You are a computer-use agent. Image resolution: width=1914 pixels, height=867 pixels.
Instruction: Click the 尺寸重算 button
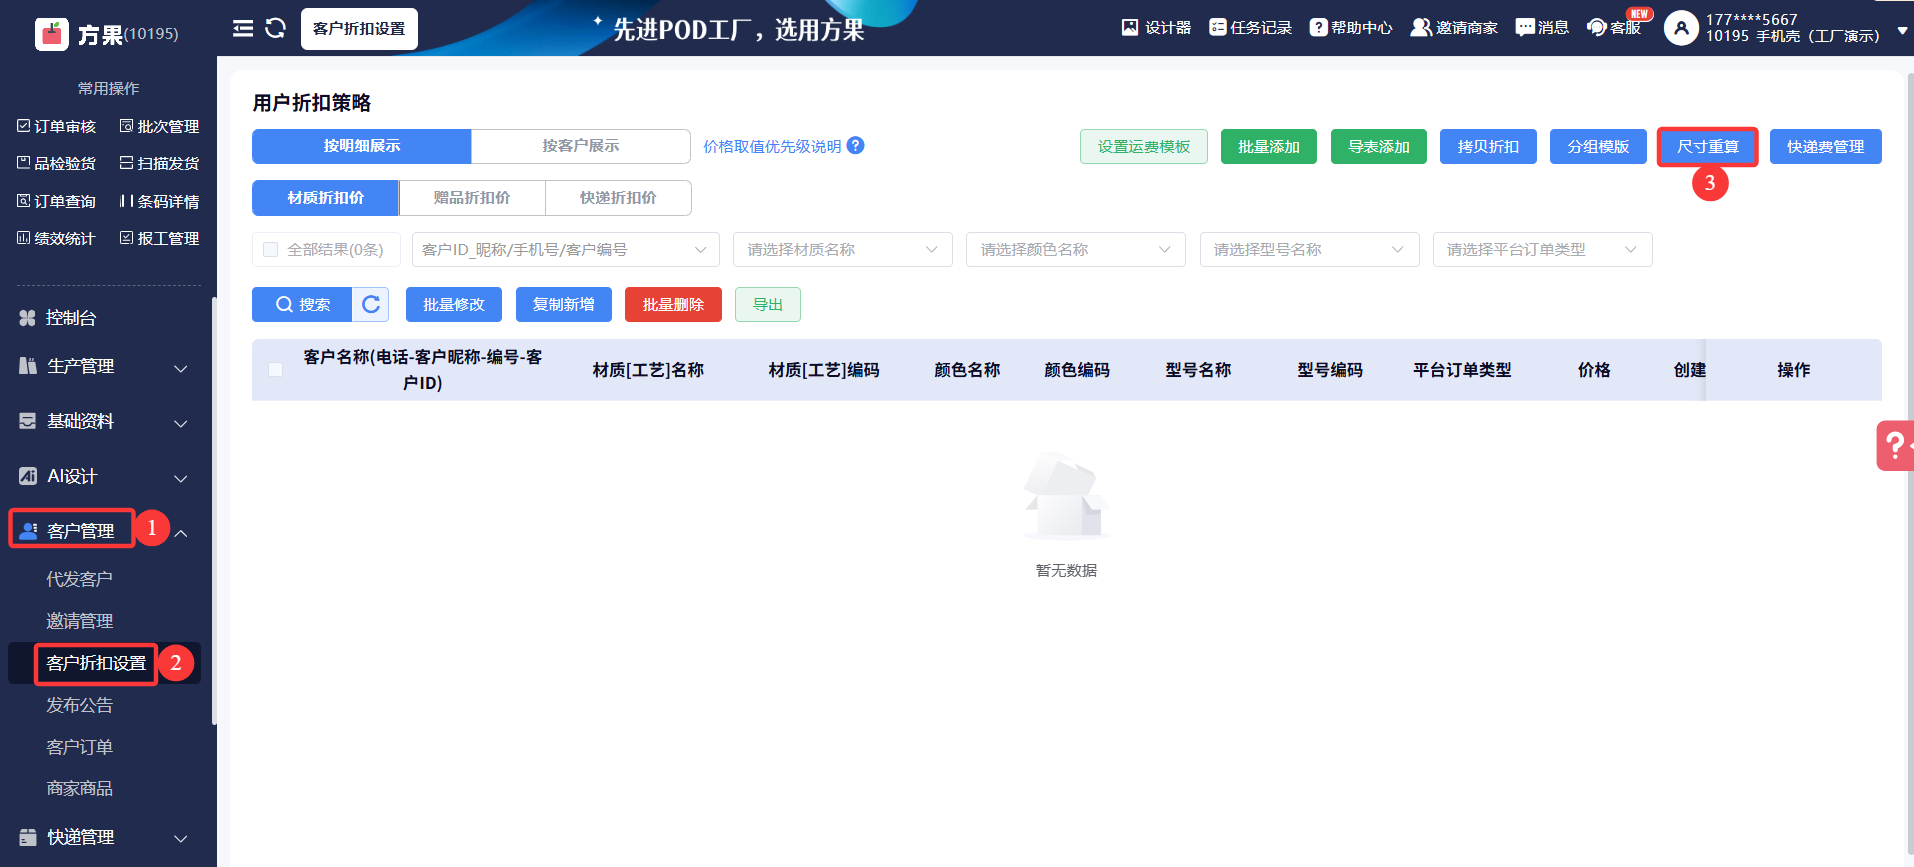[x=1708, y=147]
